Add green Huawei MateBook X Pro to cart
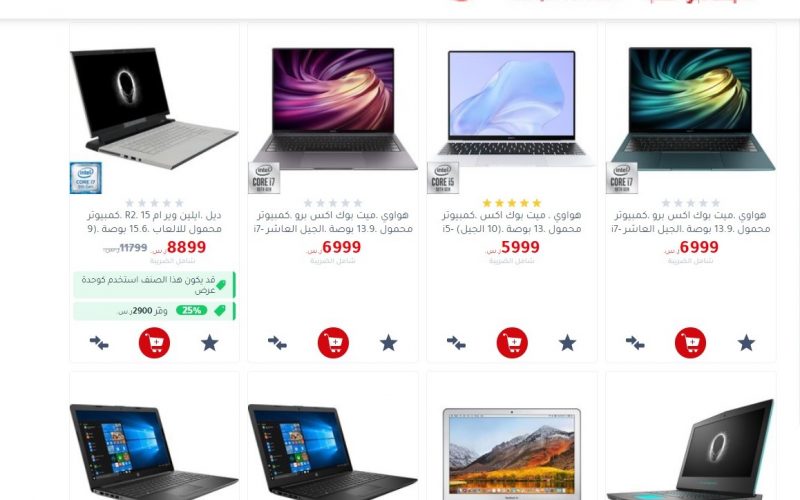This screenshot has height=500, width=800. [691, 342]
